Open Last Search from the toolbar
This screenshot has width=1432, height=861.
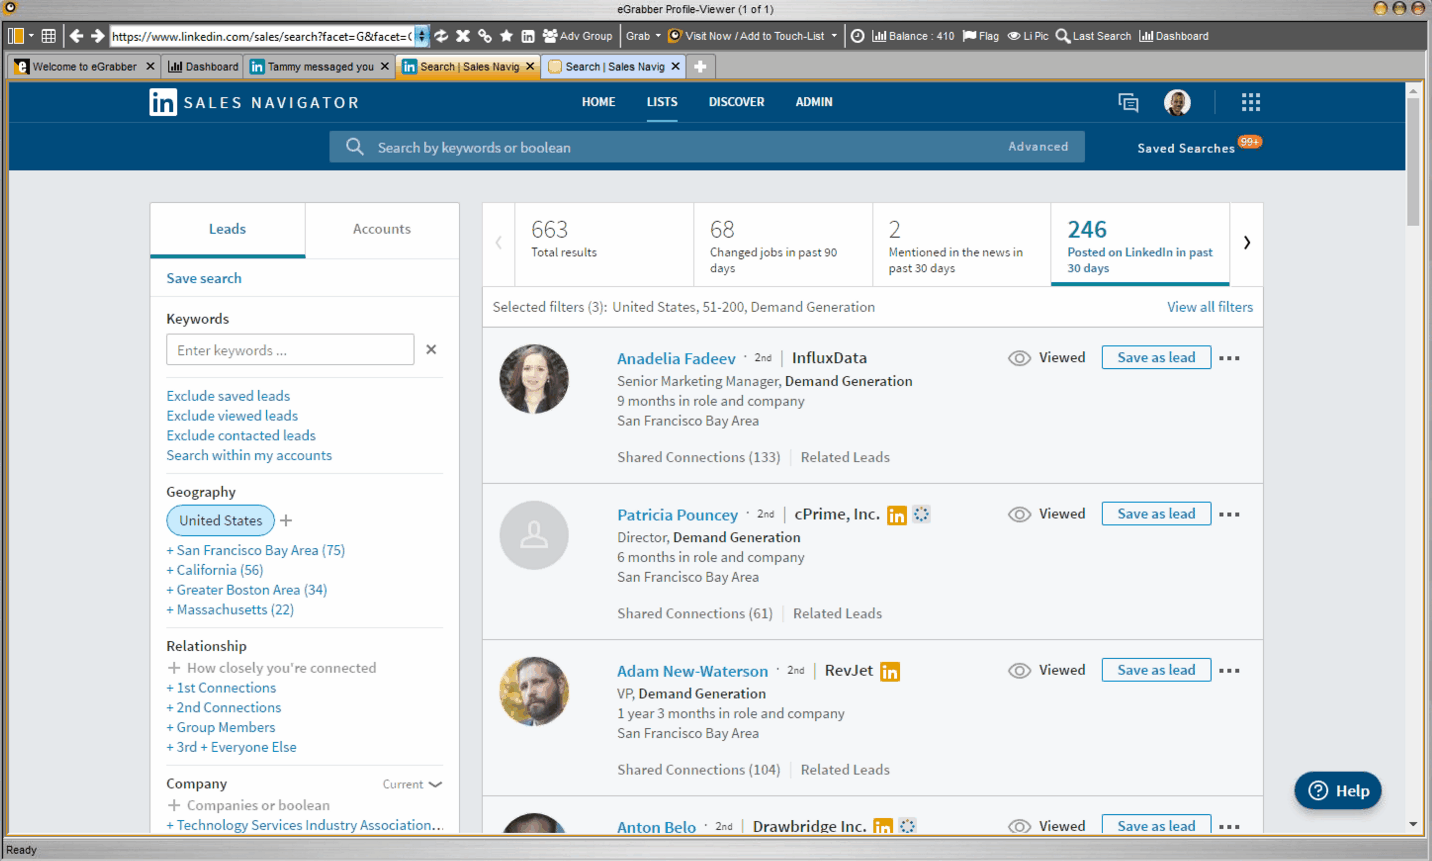point(1093,36)
